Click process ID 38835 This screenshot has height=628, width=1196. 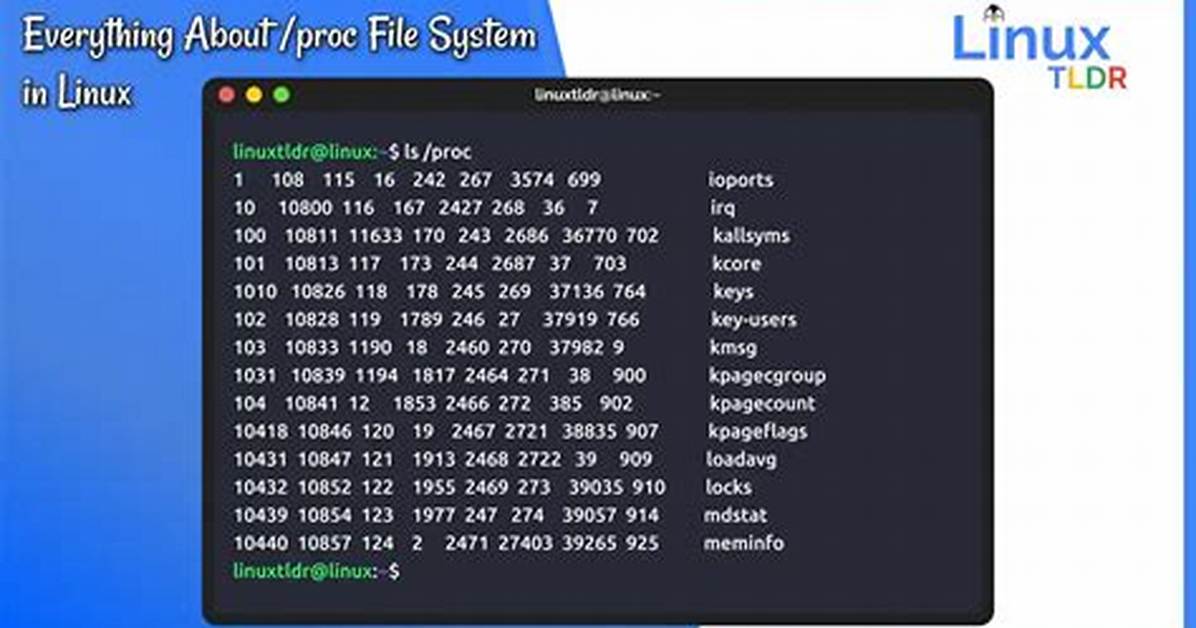click(x=589, y=431)
